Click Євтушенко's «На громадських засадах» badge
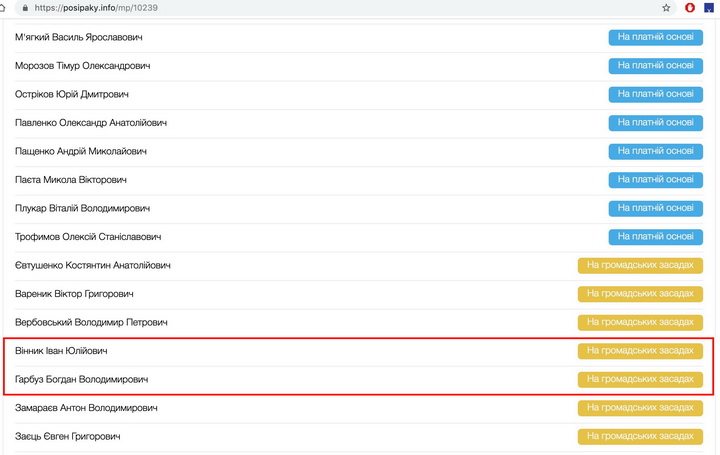Image resolution: width=720 pixels, height=455 pixels. [x=640, y=265]
